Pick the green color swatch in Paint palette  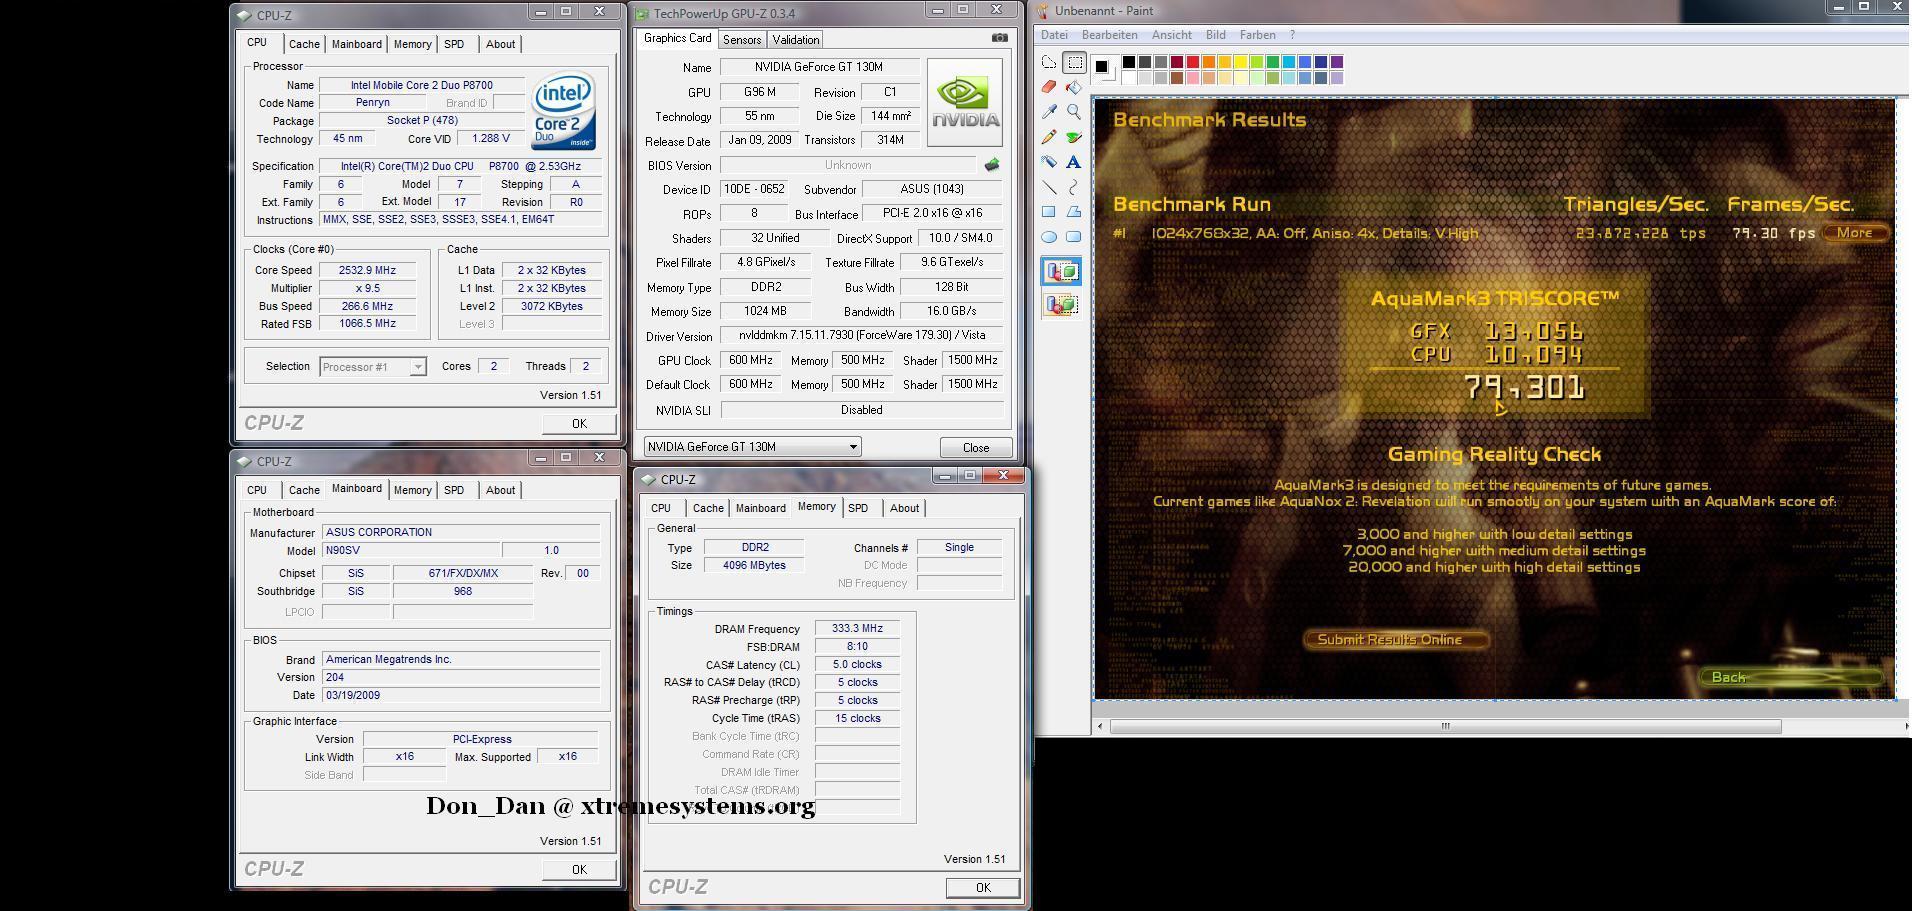click(1272, 62)
